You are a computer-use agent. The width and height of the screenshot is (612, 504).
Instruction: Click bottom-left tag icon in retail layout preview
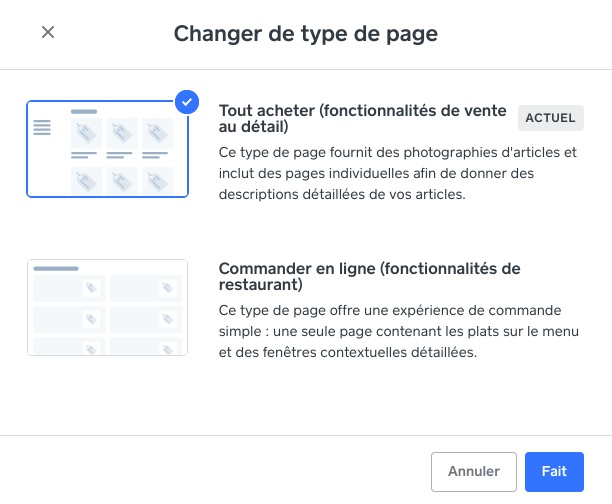[x=86, y=181]
